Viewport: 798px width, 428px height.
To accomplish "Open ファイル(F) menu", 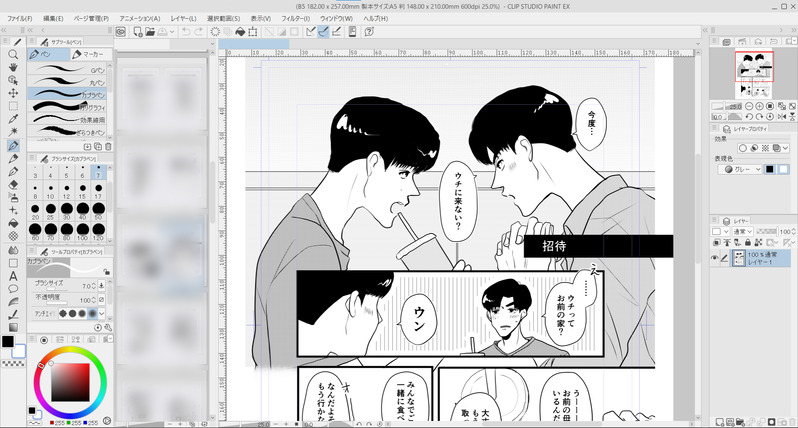I will pyautogui.click(x=20, y=18).
